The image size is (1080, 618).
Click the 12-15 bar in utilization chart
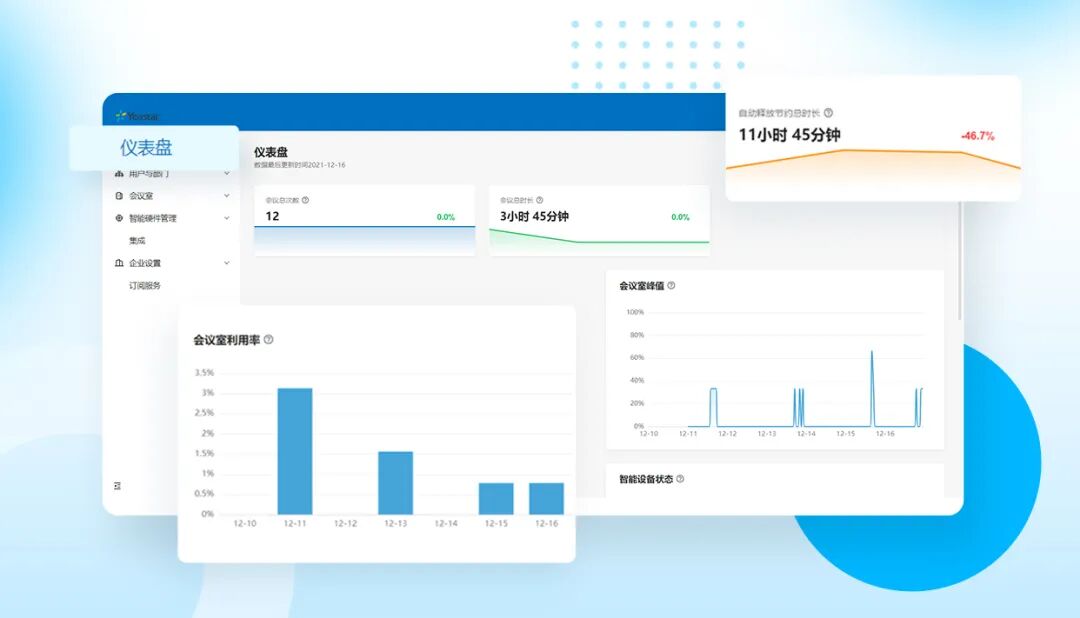click(x=496, y=499)
